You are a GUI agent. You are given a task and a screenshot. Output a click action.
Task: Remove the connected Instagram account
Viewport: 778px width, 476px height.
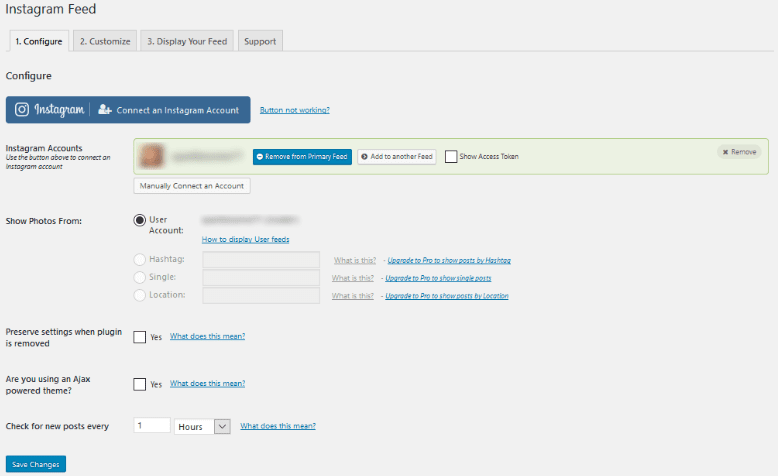point(739,152)
